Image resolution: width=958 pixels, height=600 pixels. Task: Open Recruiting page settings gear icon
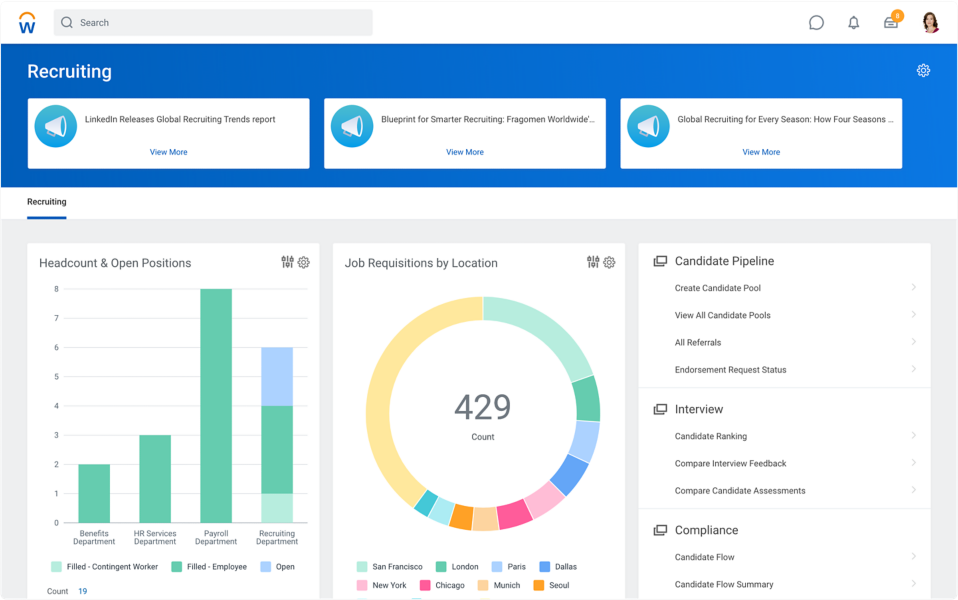point(923,71)
